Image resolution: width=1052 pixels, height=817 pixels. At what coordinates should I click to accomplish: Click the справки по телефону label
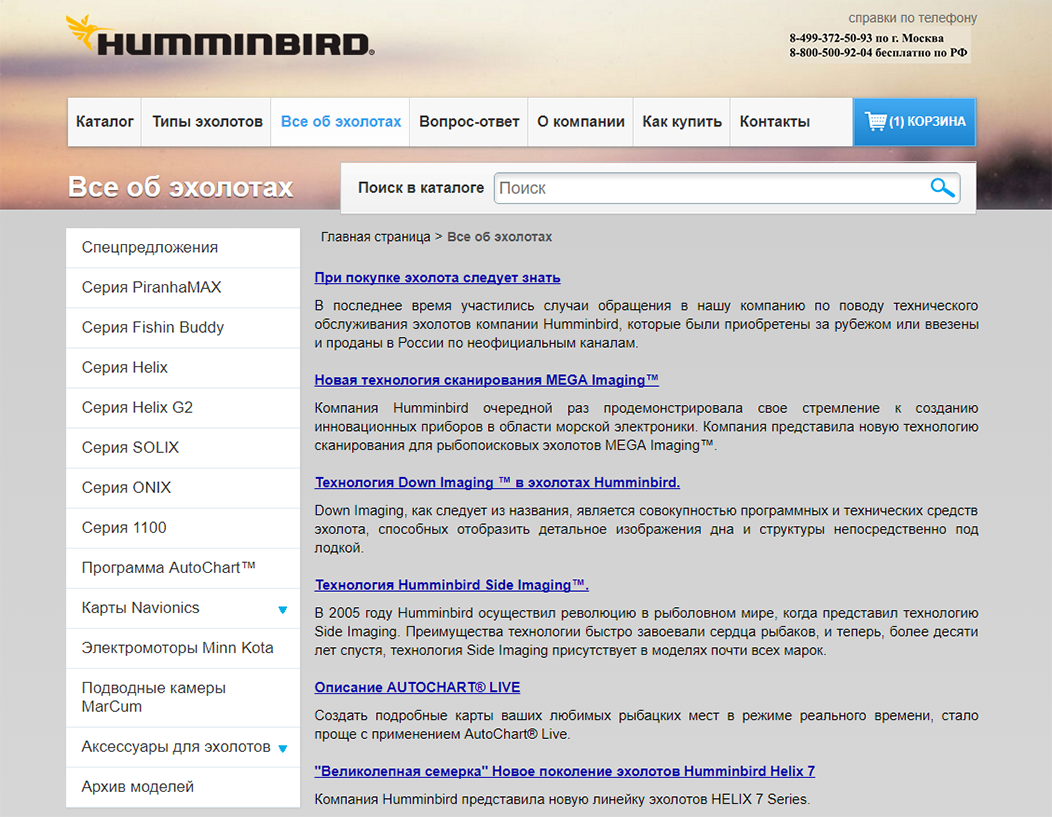coord(912,18)
